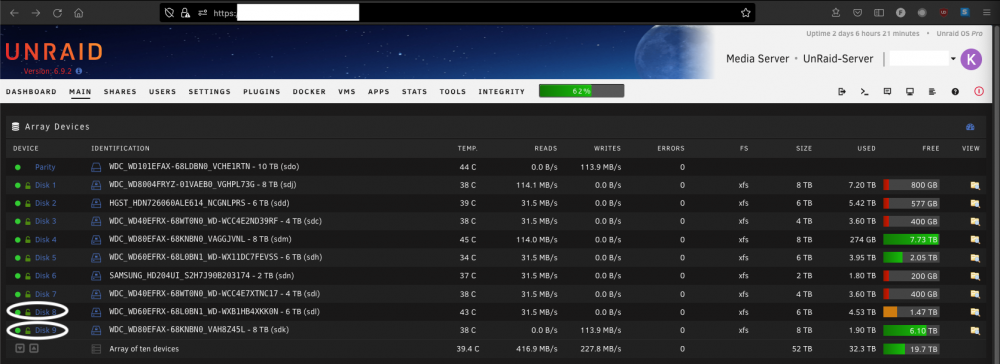Open the Disk 9 device link
1000x364 pixels.
45,330
